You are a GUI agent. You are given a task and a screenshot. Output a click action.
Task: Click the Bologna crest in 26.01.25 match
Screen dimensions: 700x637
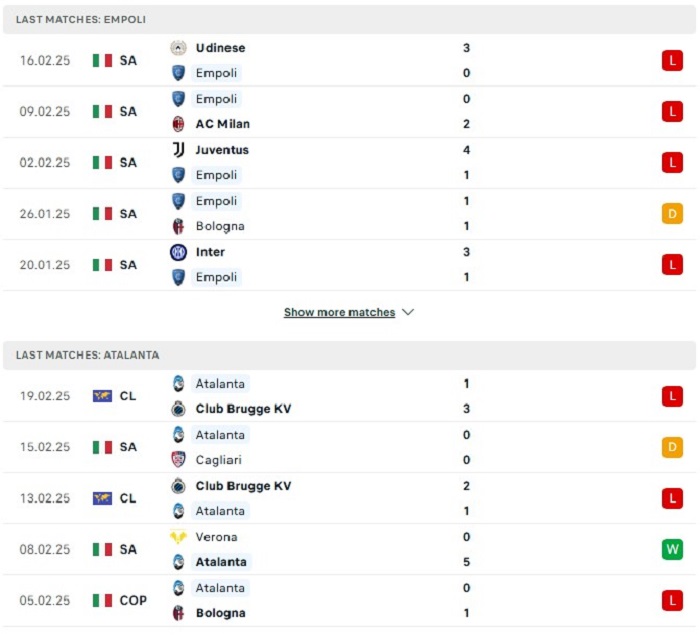tap(178, 226)
